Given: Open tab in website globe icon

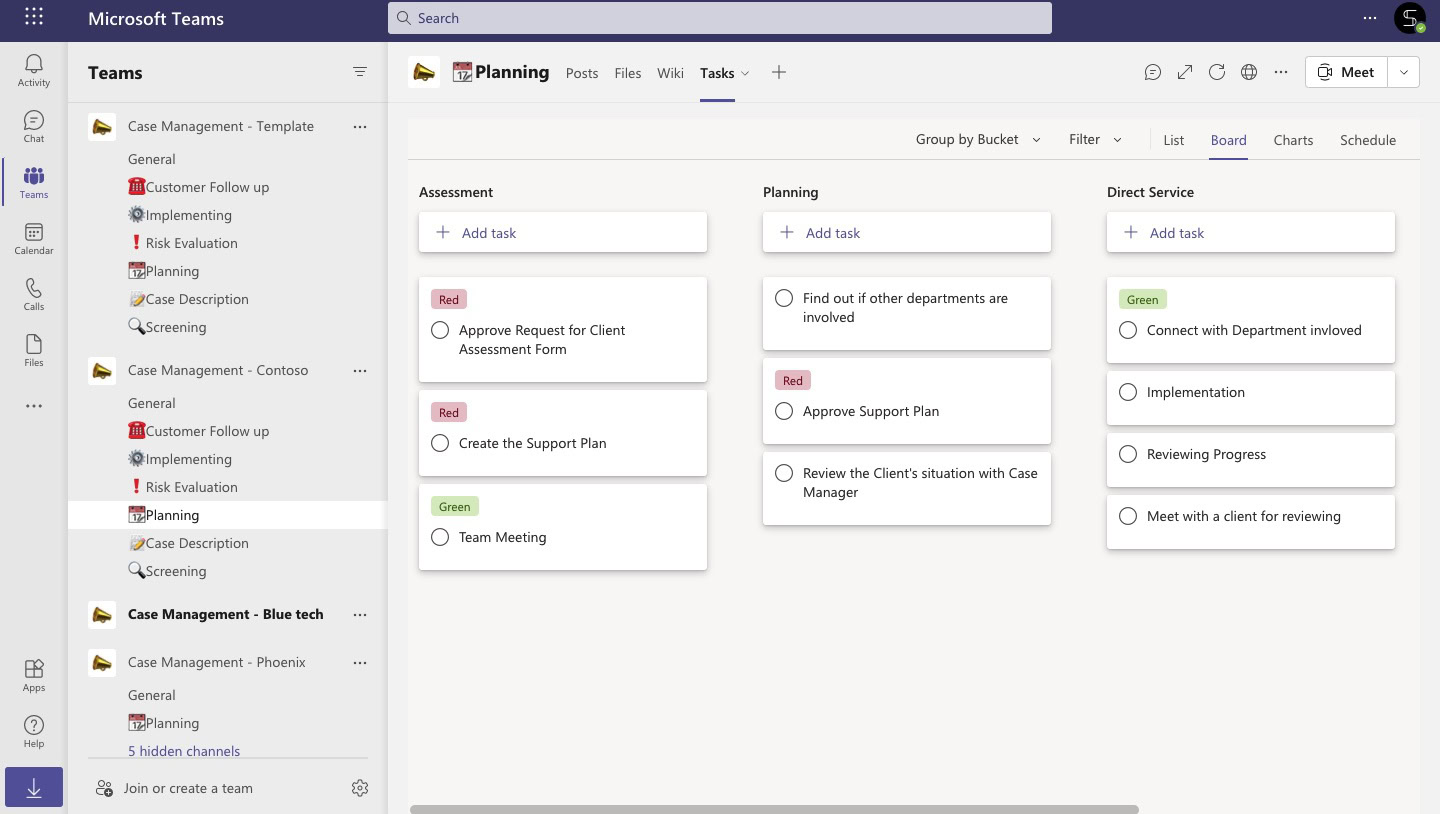Looking at the screenshot, I should 1249,72.
